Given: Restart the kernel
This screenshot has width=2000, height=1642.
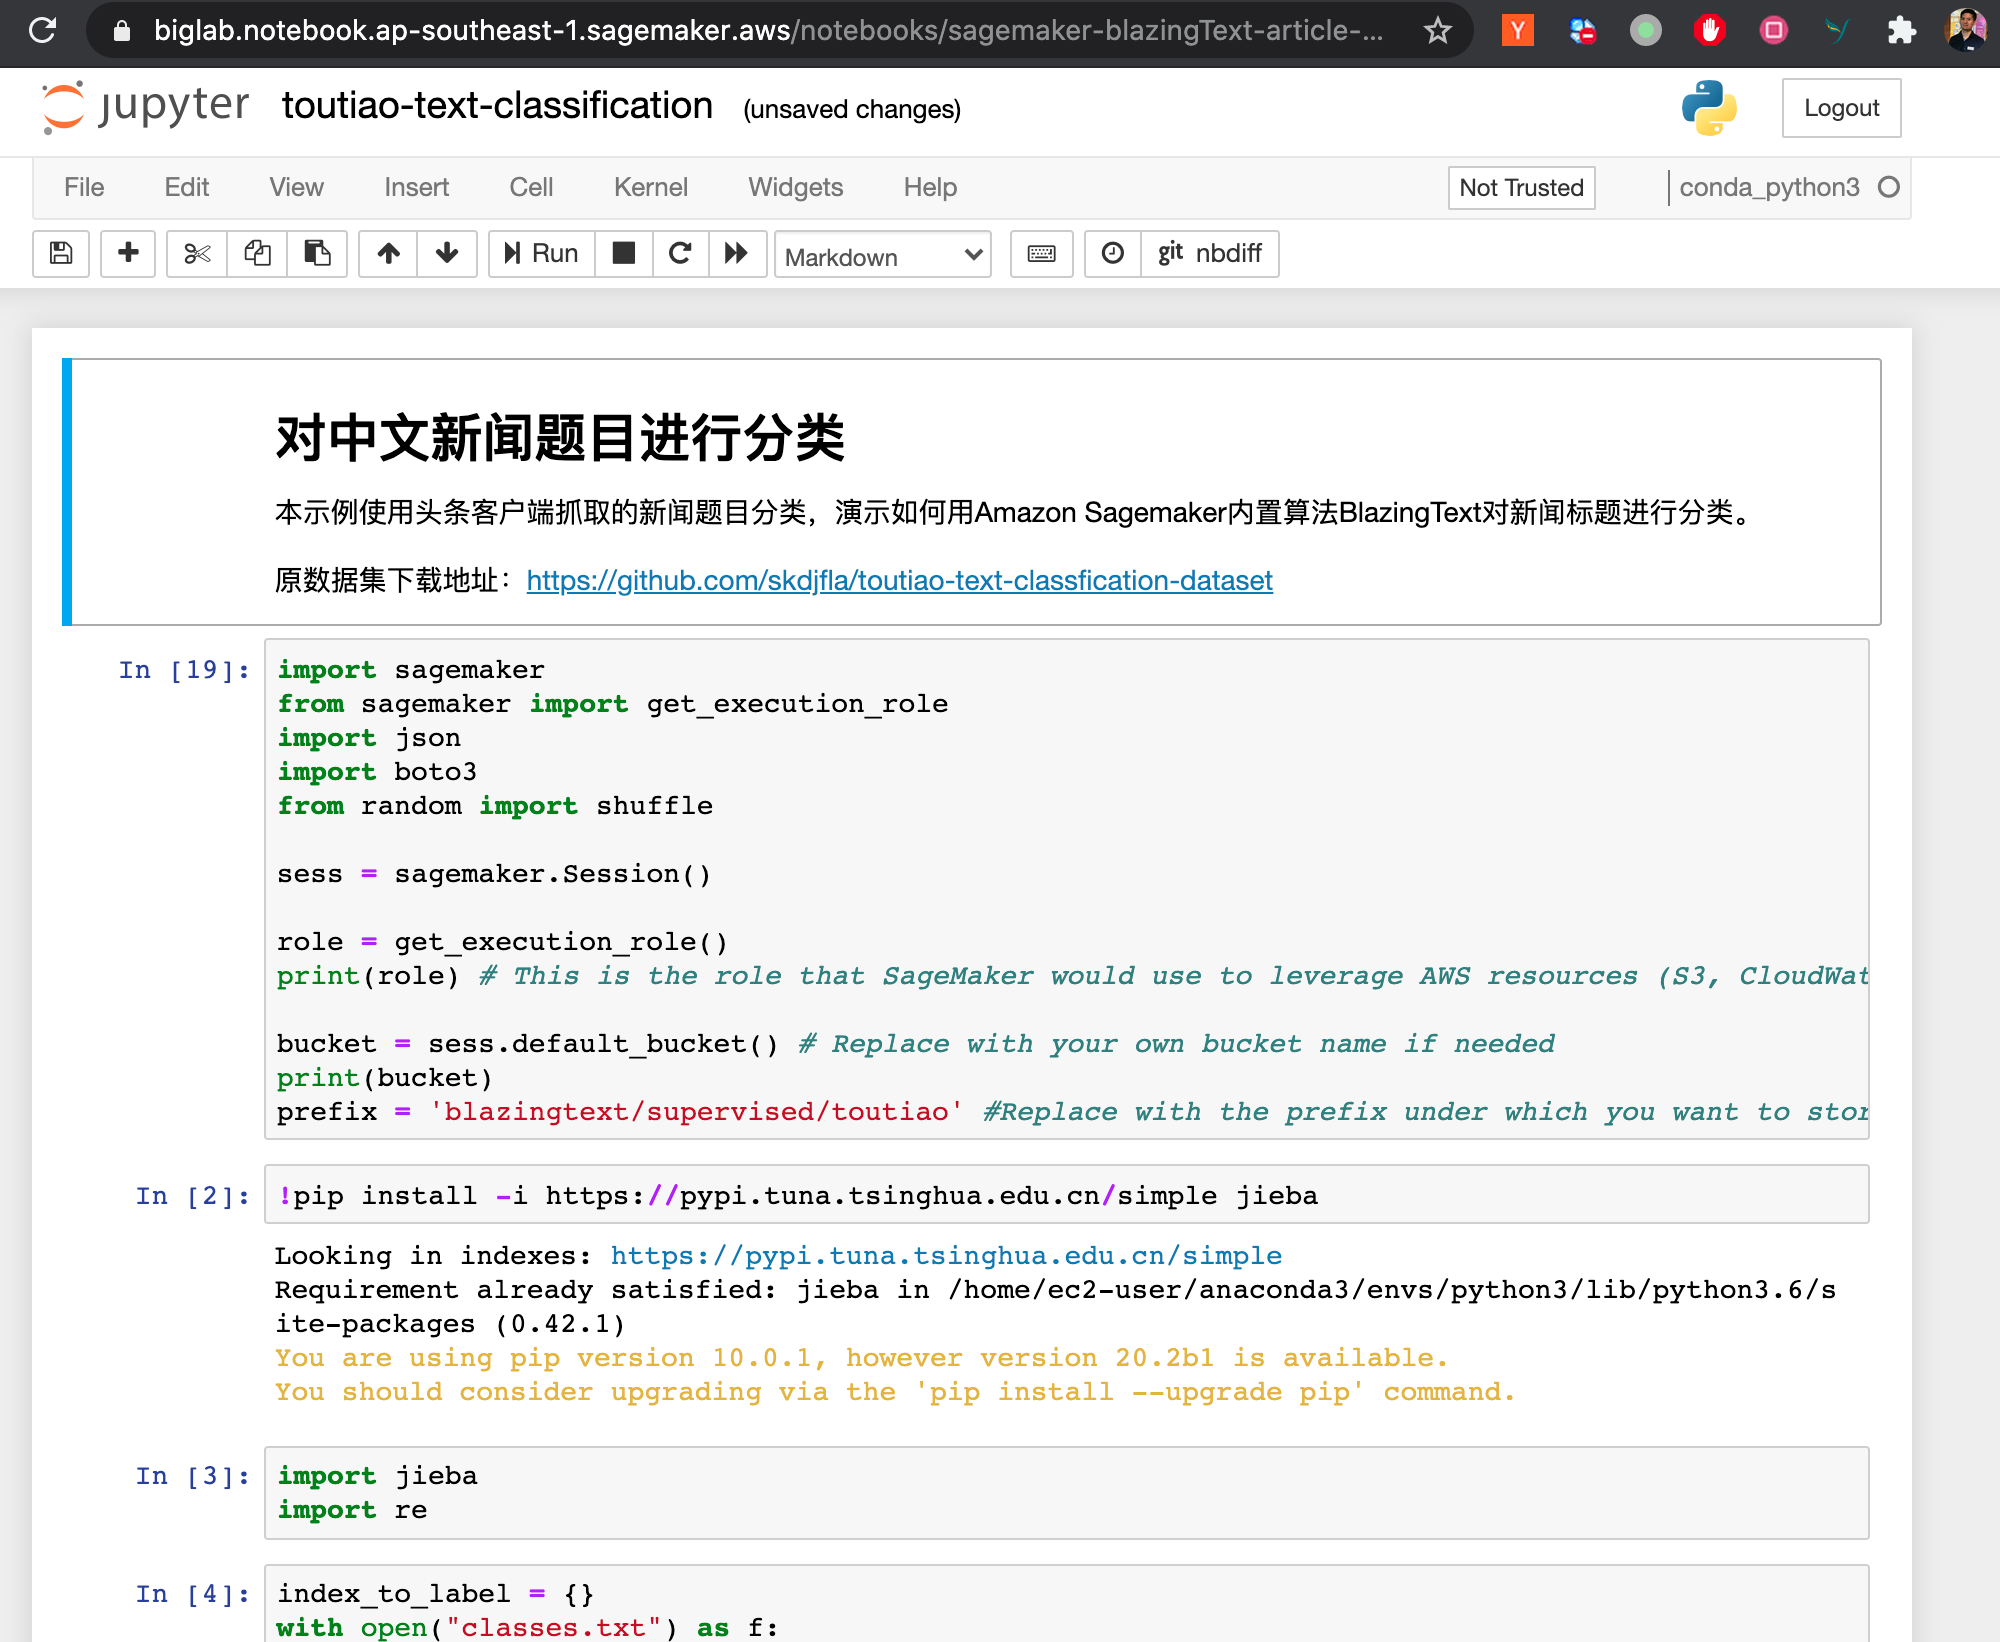Looking at the screenshot, I should coord(681,254).
